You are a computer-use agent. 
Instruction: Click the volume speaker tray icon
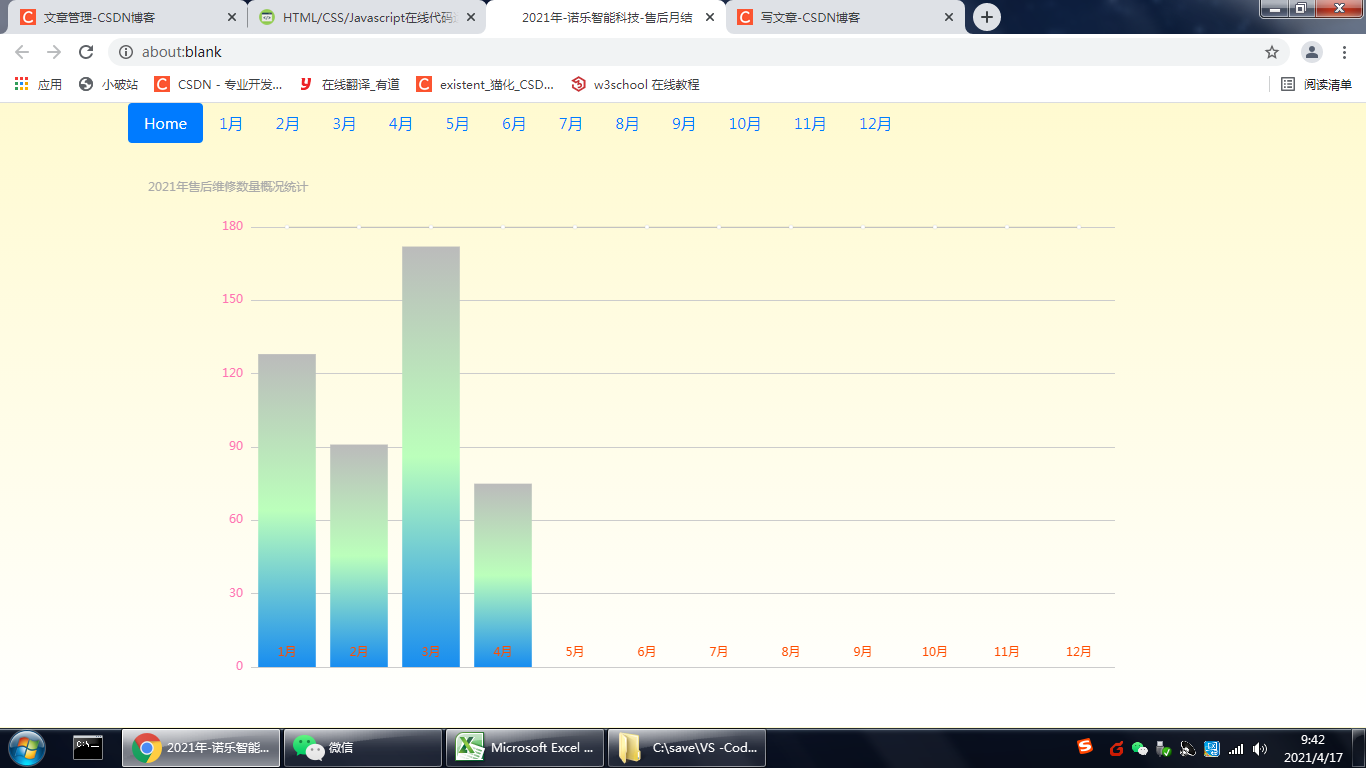pos(1260,748)
